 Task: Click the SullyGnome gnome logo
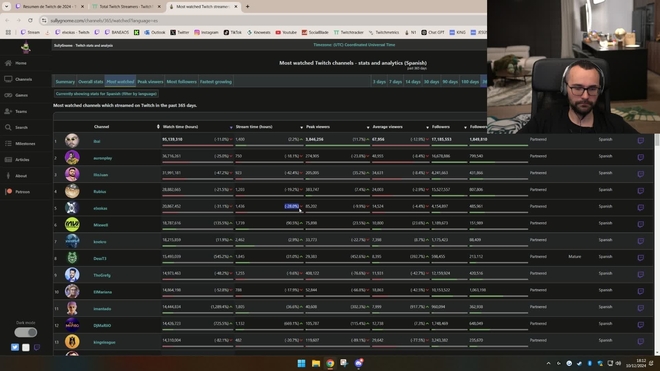26,48
